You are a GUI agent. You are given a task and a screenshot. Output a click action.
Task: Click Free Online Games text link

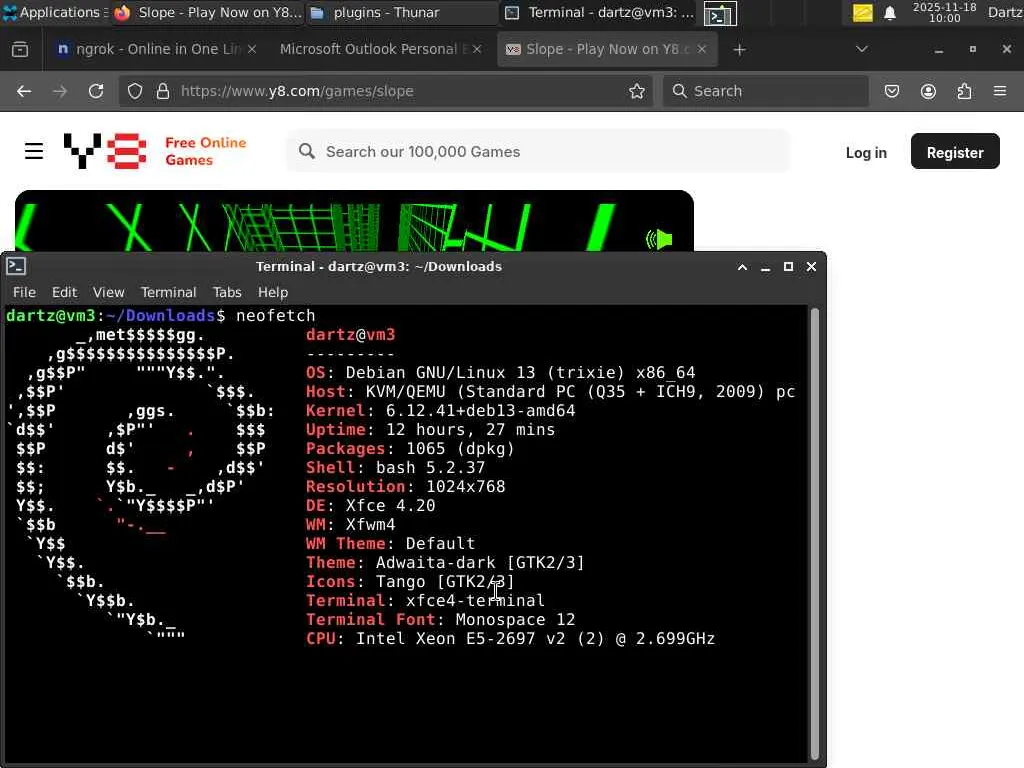[205, 151]
